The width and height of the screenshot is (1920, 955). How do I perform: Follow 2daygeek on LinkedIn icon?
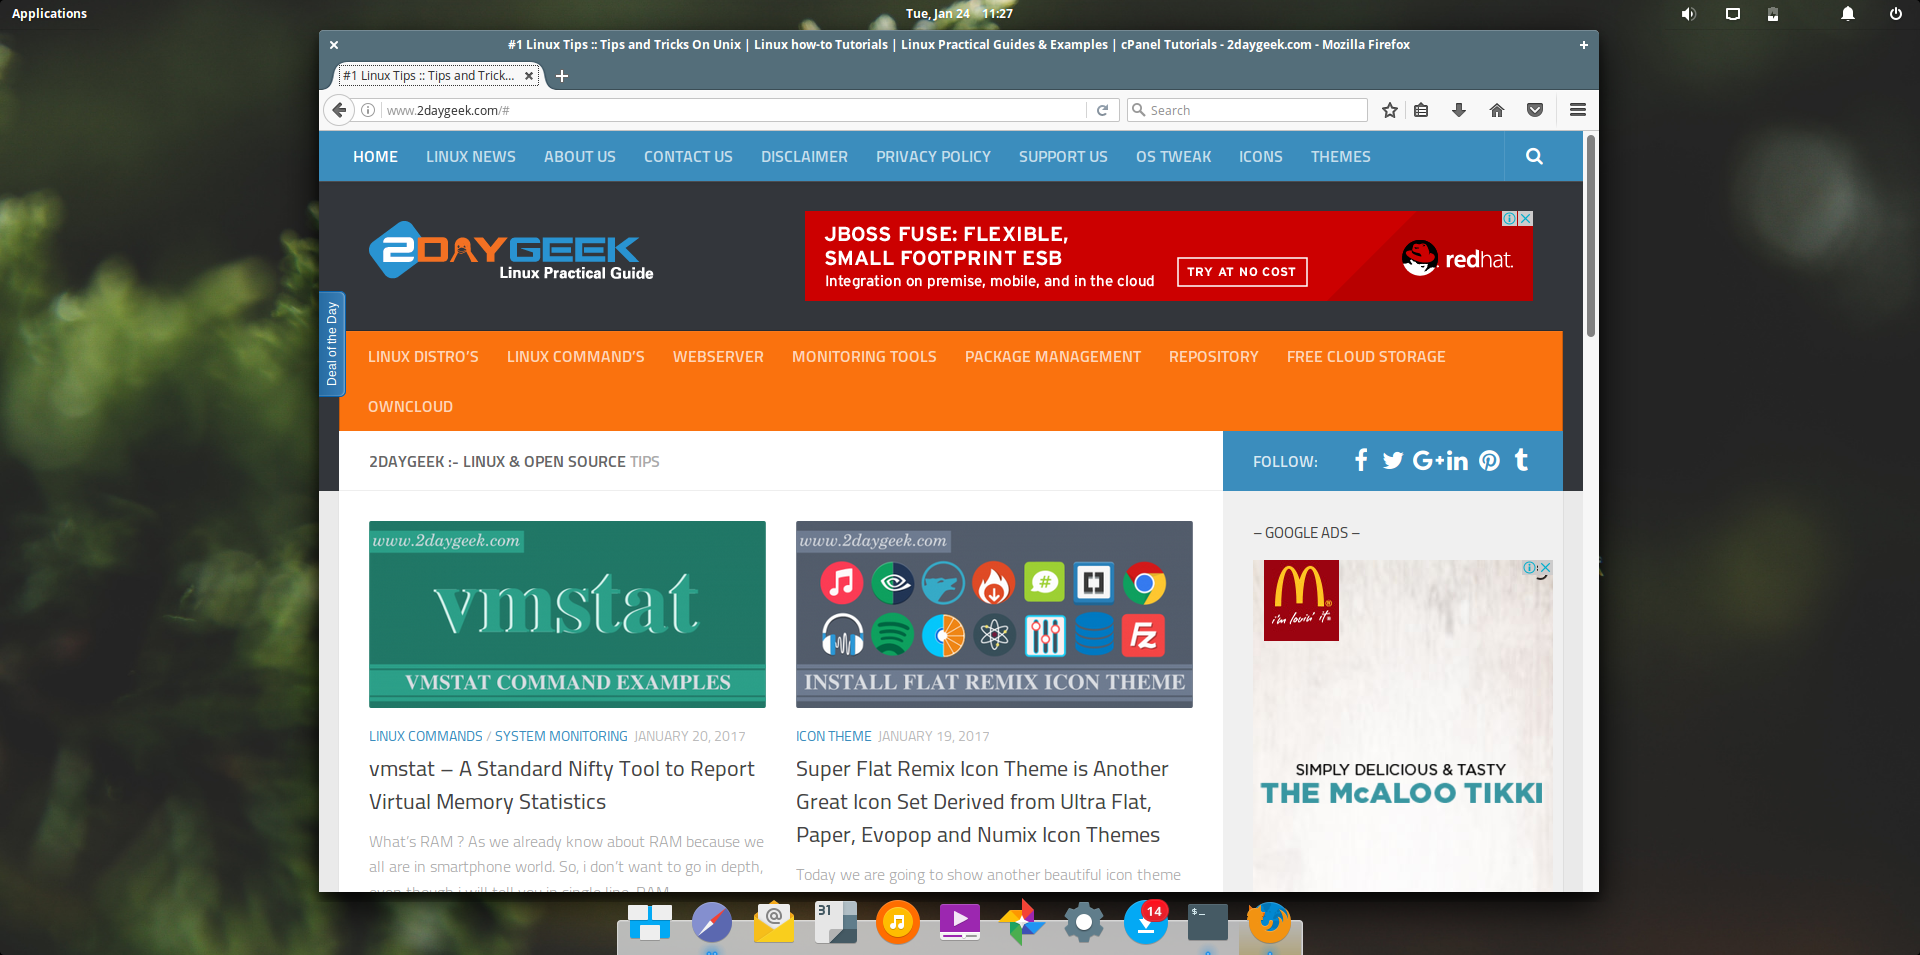pos(1457,460)
